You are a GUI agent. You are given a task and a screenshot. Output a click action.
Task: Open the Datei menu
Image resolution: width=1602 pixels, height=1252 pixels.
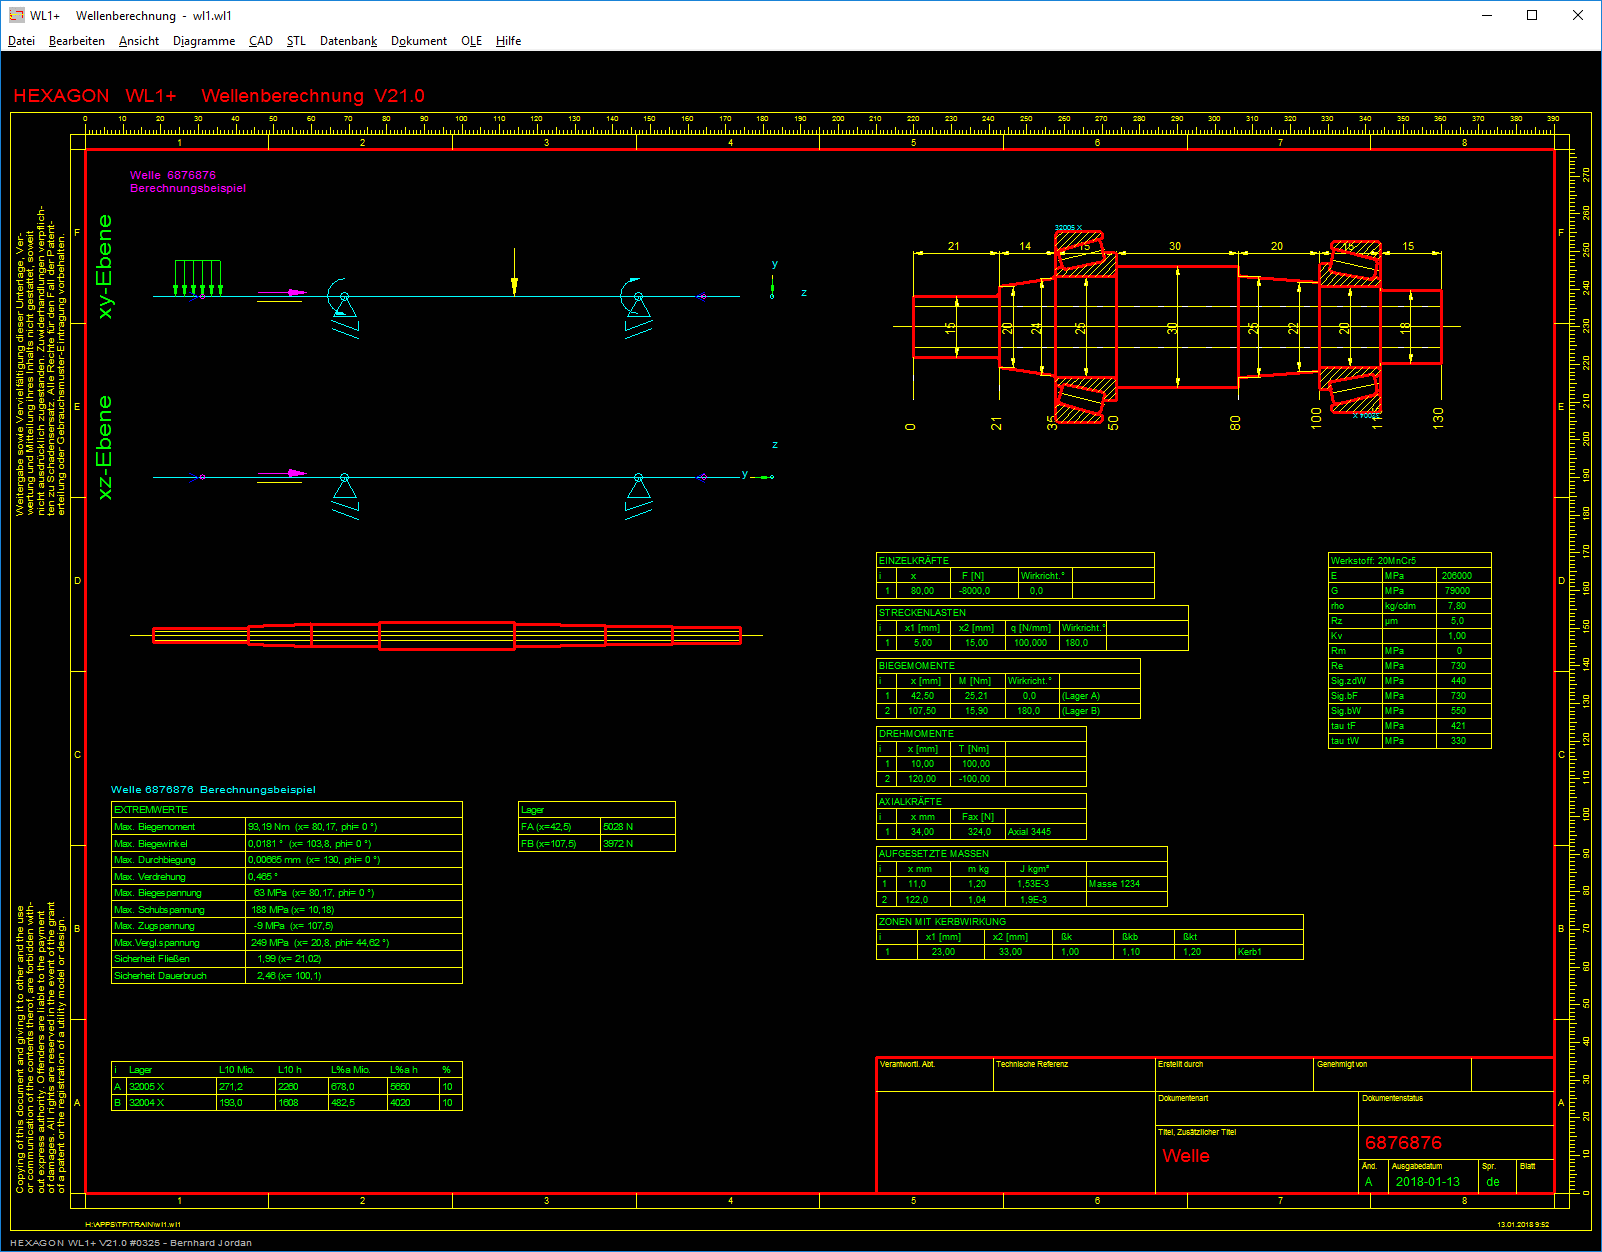21,41
